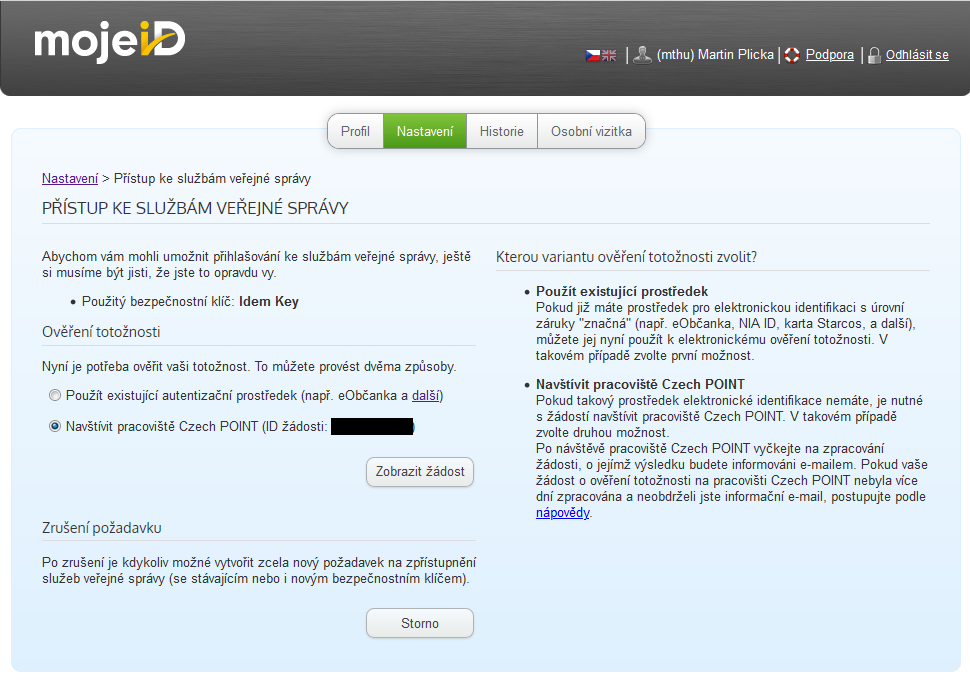Viewport: 970px width, 682px height.
Task: Open the 'nápovědy' help link
Action: [x=562, y=513]
